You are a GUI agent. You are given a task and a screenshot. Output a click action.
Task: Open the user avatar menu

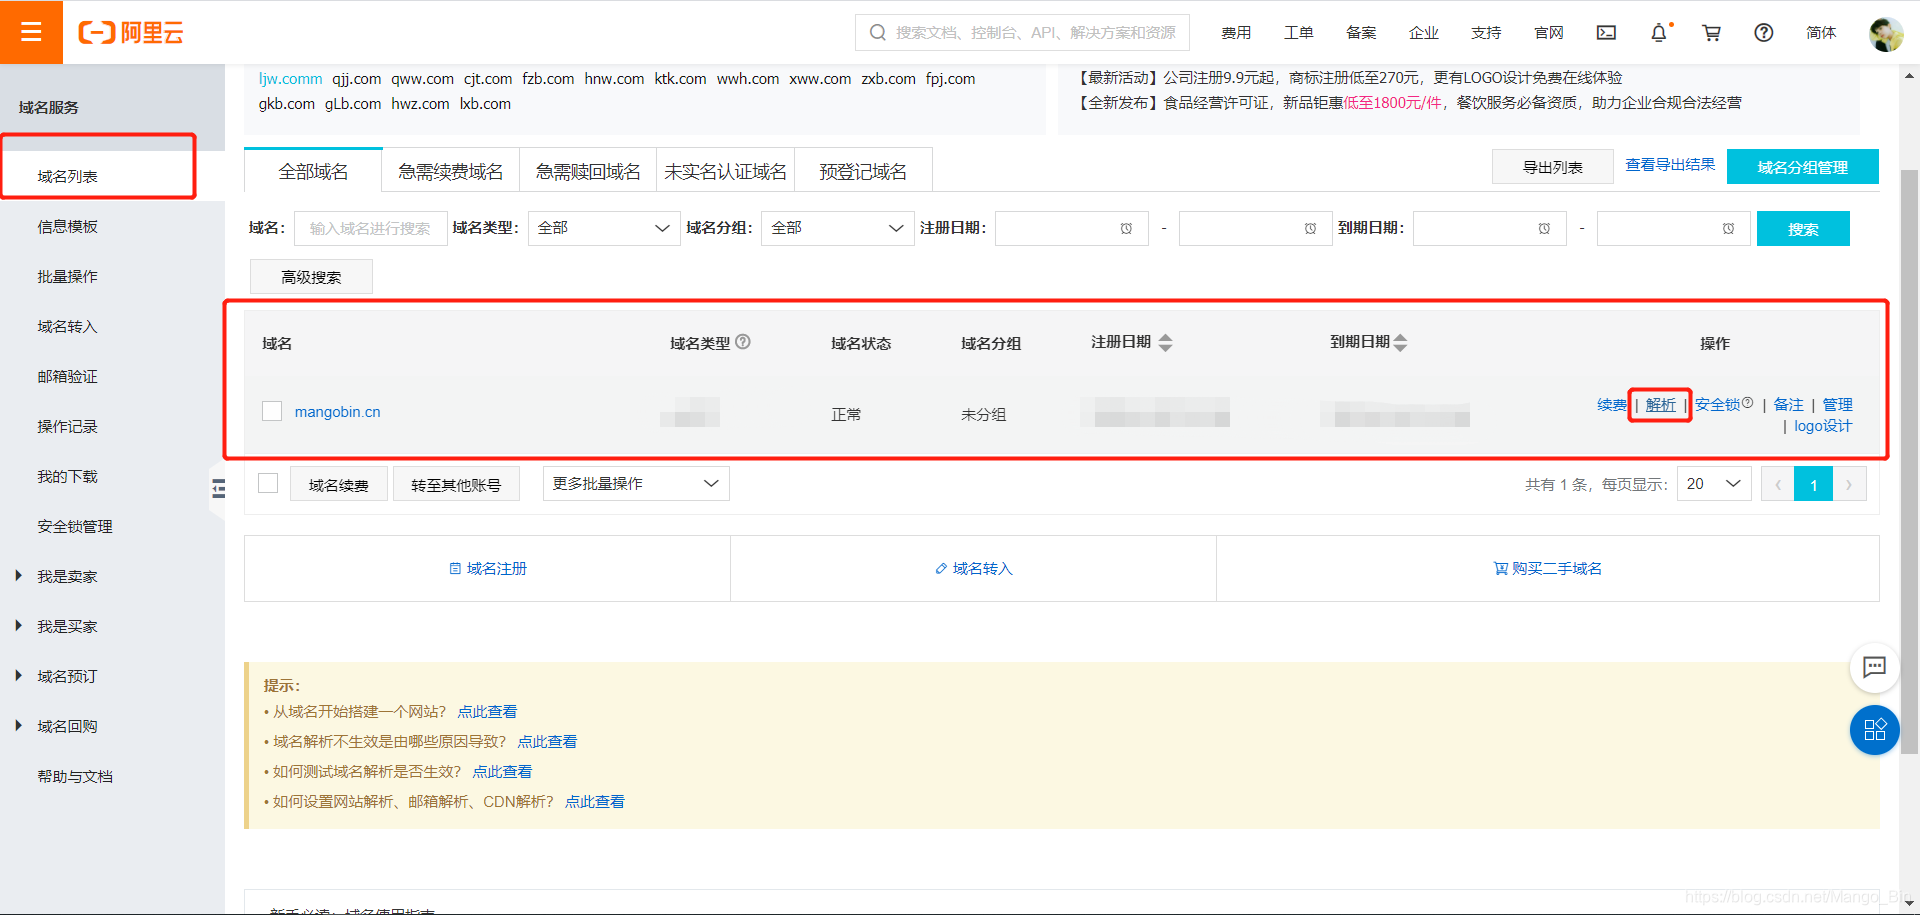coord(1886,34)
